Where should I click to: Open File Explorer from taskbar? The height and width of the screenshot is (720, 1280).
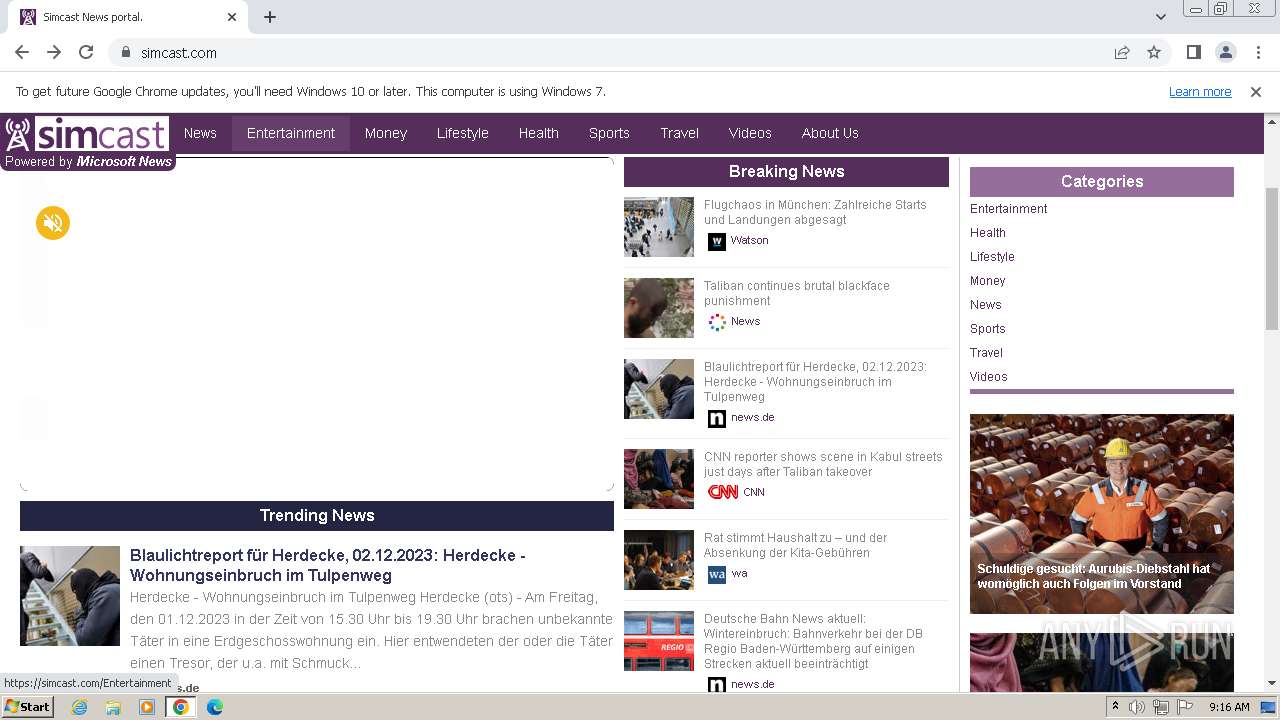[113, 707]
